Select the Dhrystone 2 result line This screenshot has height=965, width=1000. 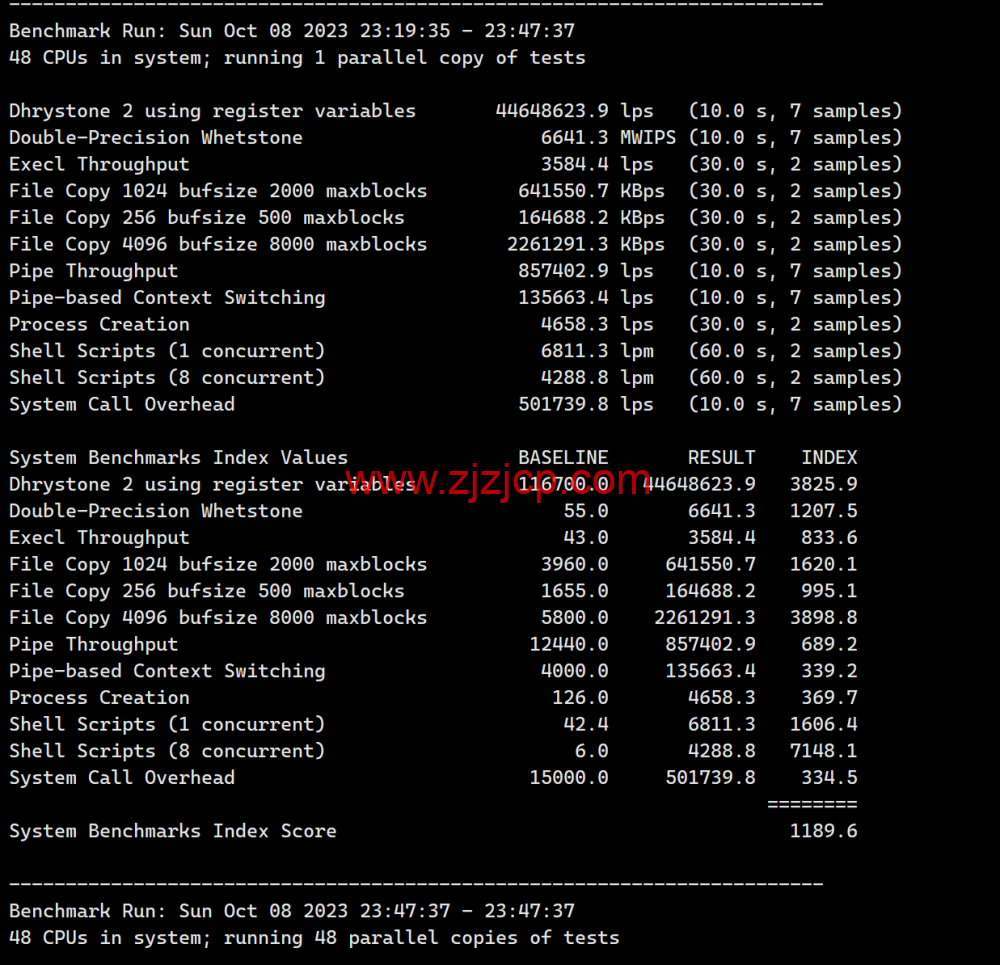pos(210,110)
